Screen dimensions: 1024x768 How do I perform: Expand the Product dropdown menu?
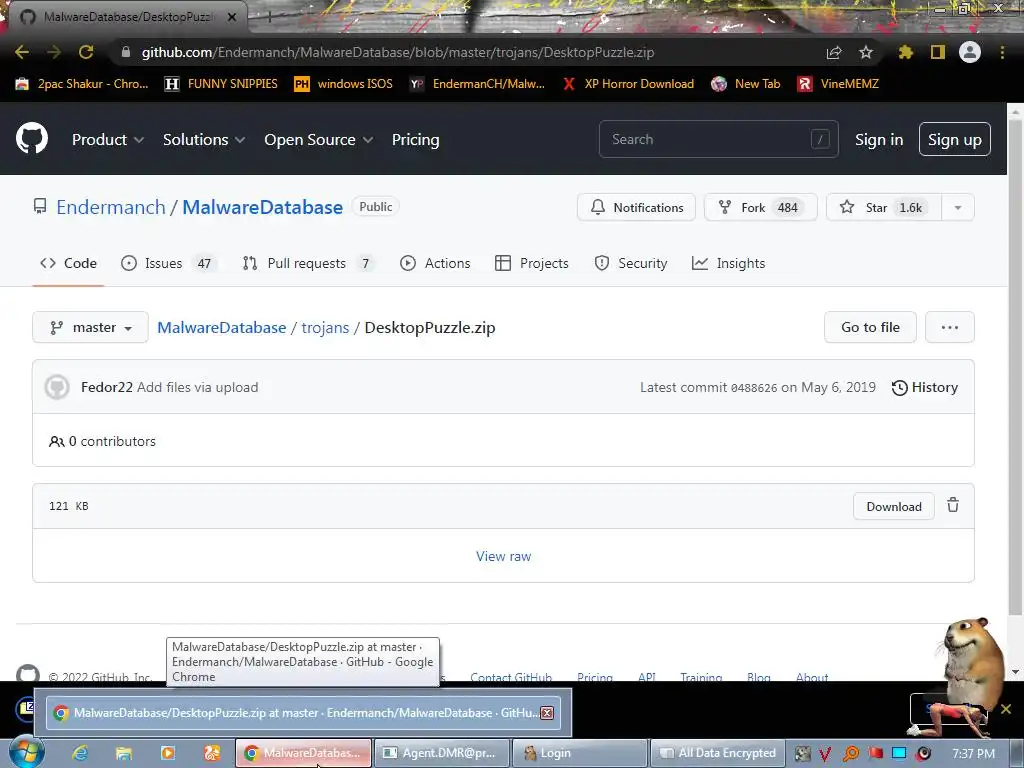pos(108,139)
